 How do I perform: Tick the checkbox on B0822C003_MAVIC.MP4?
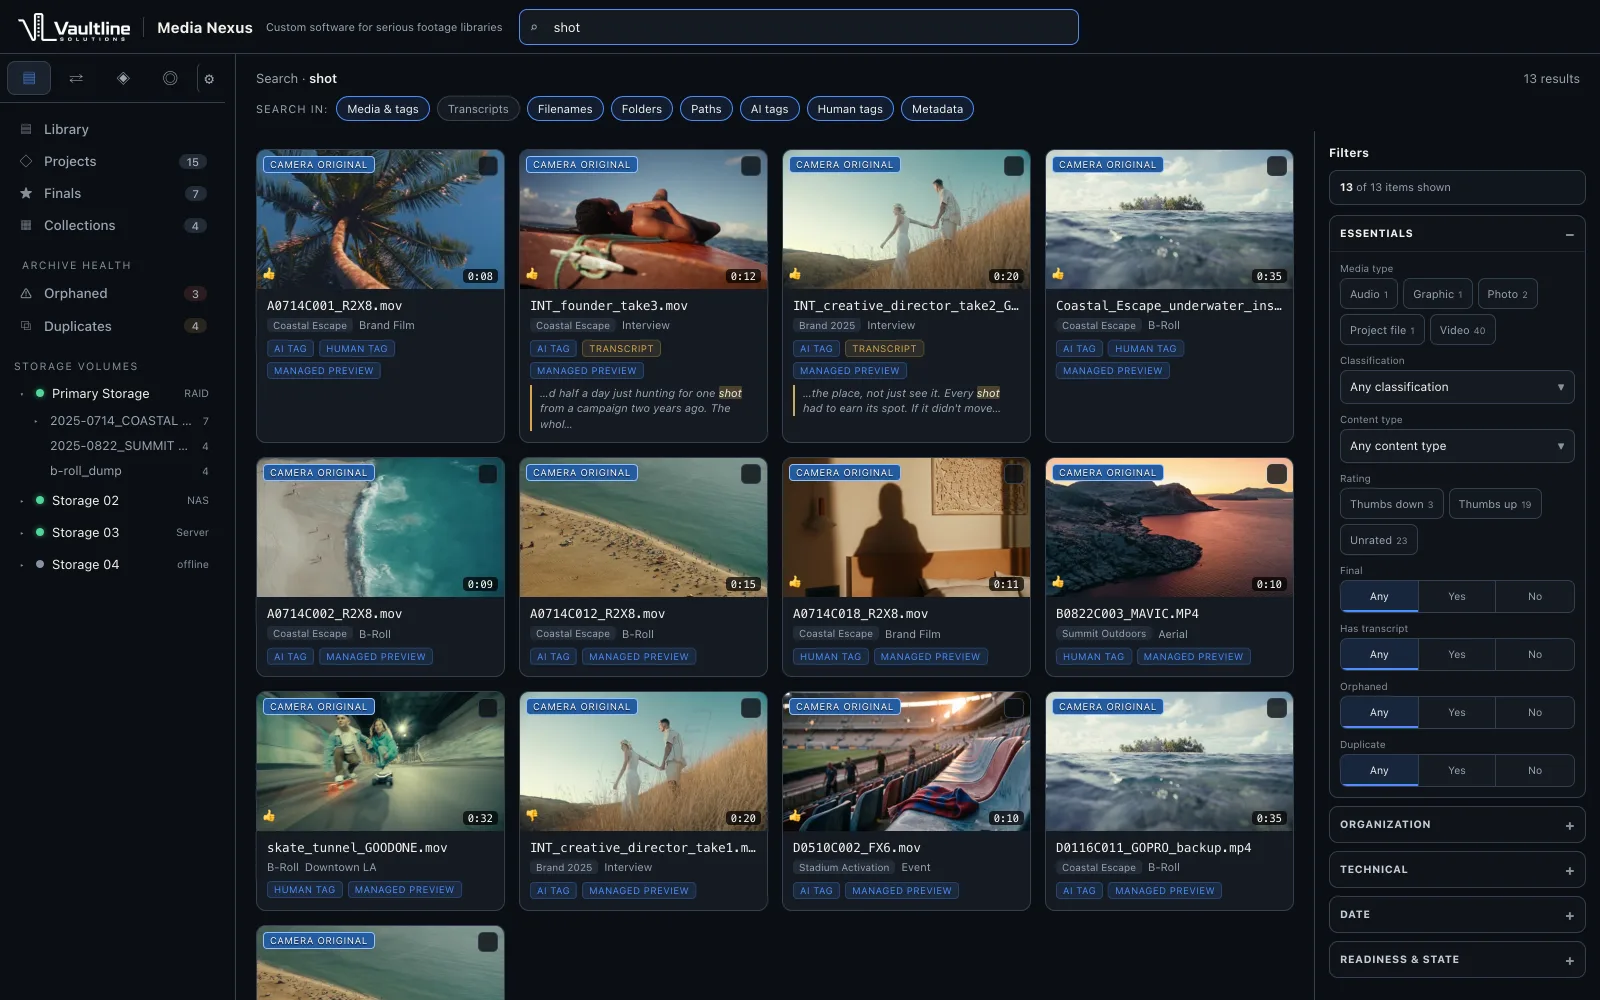coord(1277,474)
